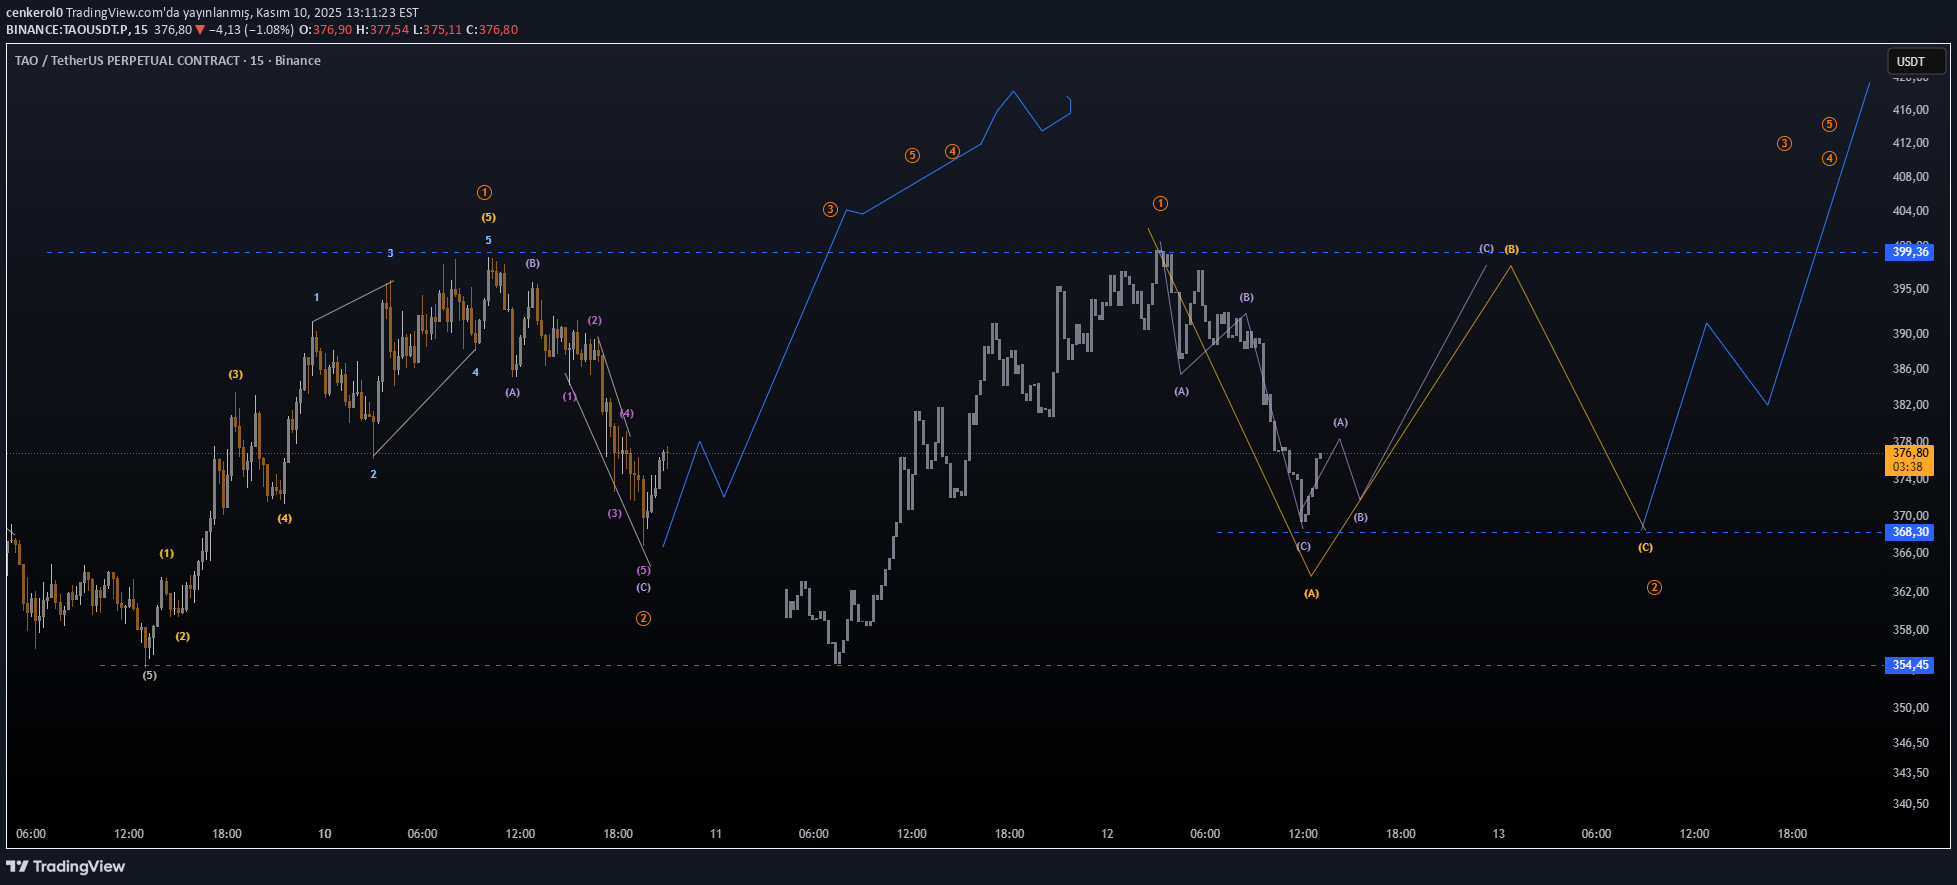Click the chart title TAO / TetherUS PERPETUAL CONTRACT
The height and width of the screenshot is (885, 1957).
pyautogui.click(x=127, y=61)
